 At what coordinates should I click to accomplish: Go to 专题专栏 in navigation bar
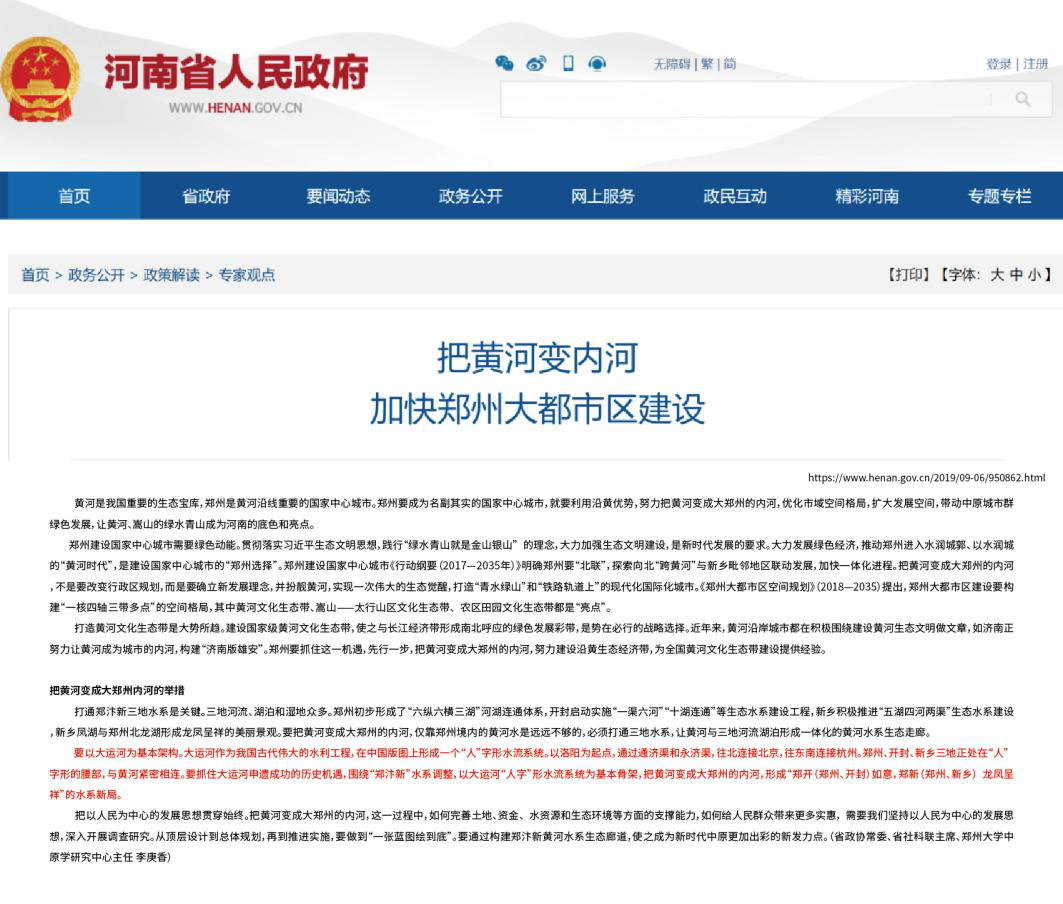click(x=998, y=196)
